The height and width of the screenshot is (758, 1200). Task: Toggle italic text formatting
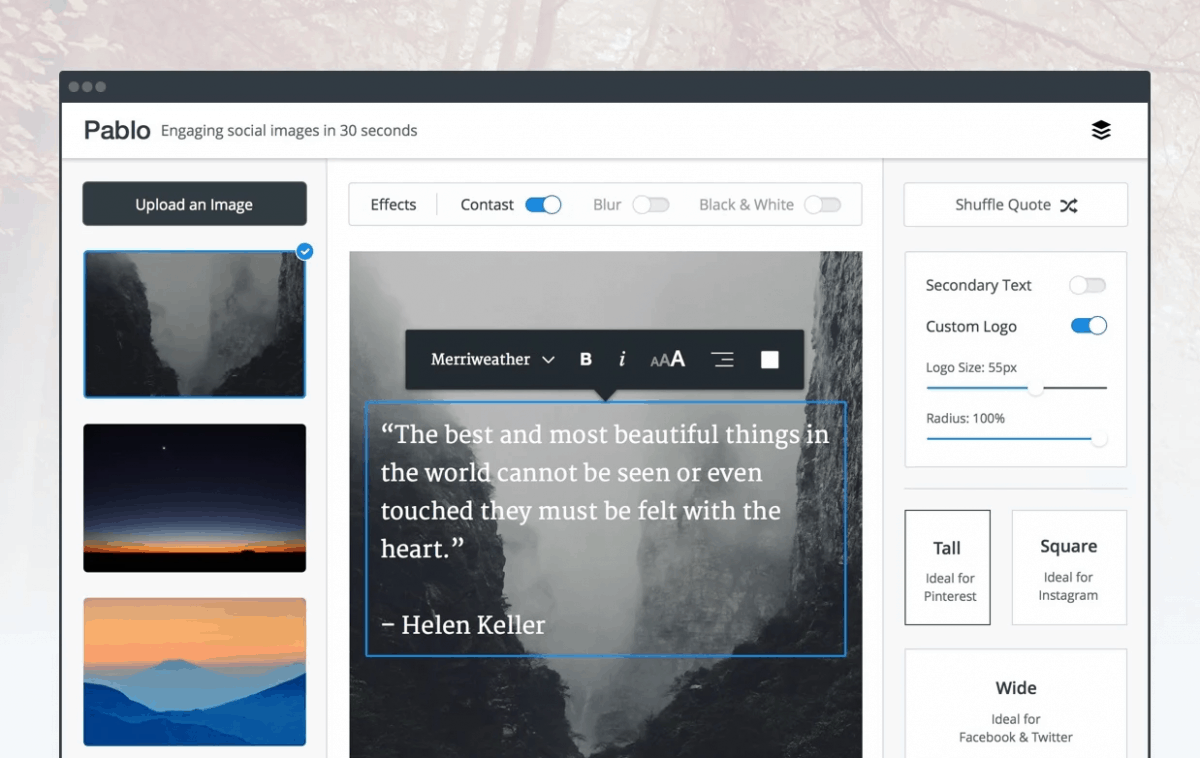pyautogui.click(x=622, y=359)
